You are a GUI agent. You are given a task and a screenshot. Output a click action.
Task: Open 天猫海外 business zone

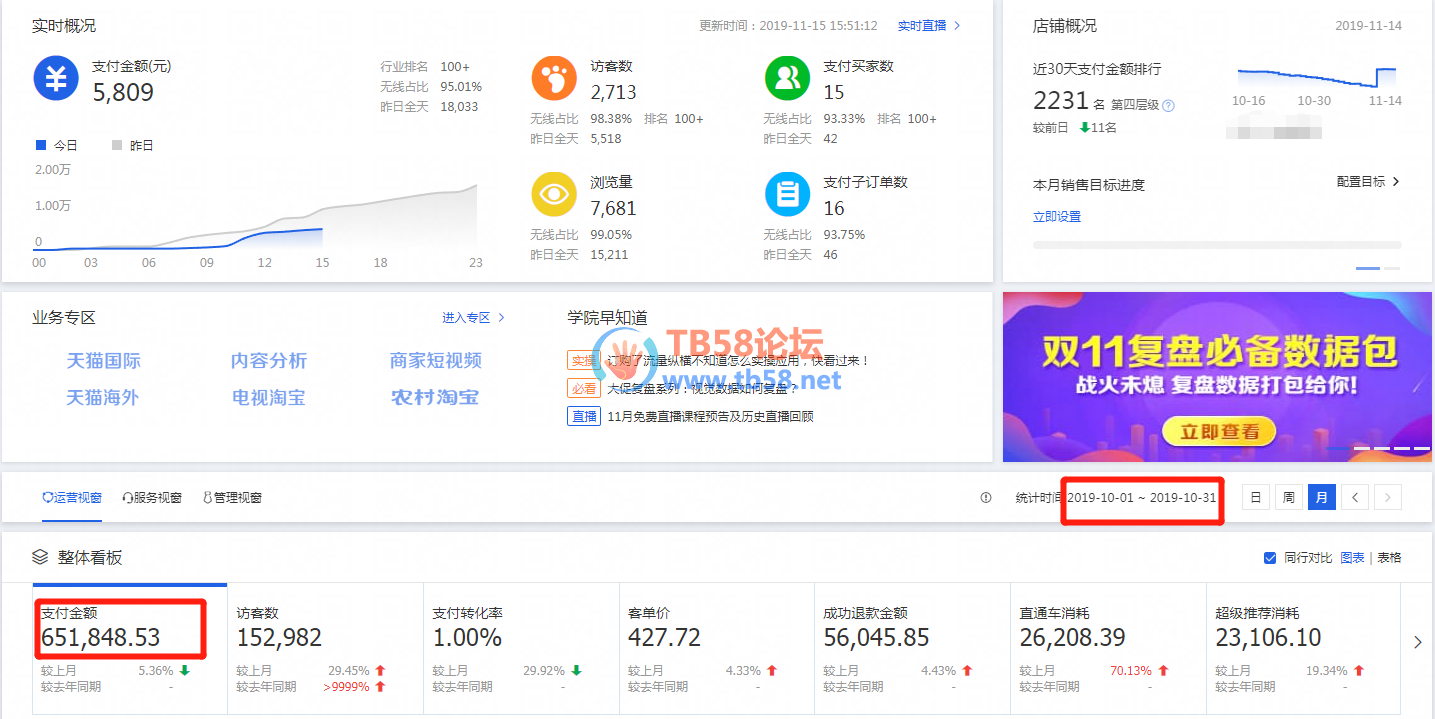pos(103,397)
